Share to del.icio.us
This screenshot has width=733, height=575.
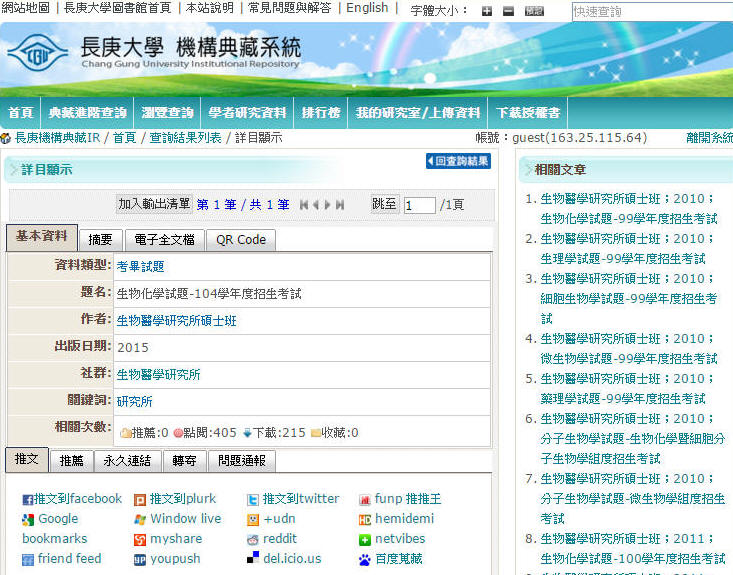click(x=284, y=559)
